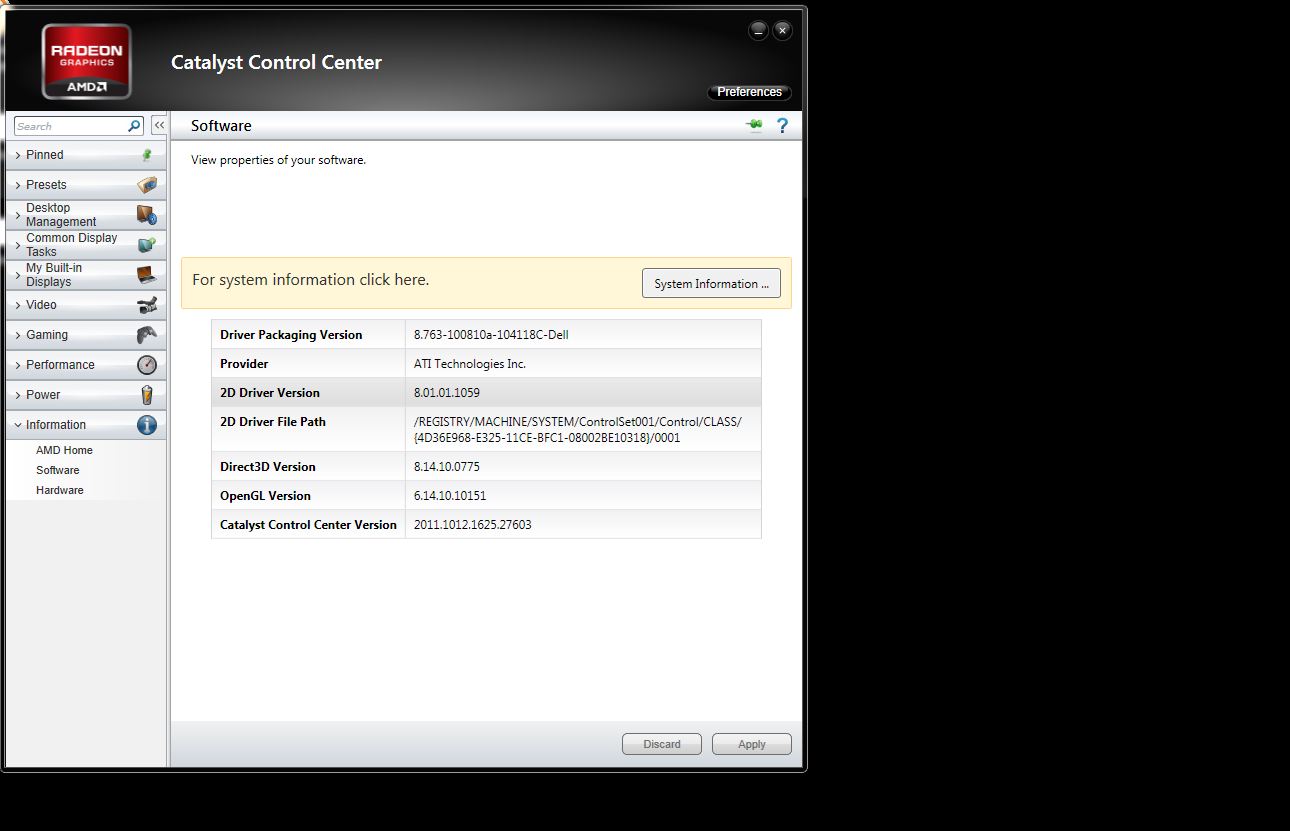The image size is (1290, 831).
Task: Click 'For system information click here' text
Action: pyautogui.click(x=311, y=280)
